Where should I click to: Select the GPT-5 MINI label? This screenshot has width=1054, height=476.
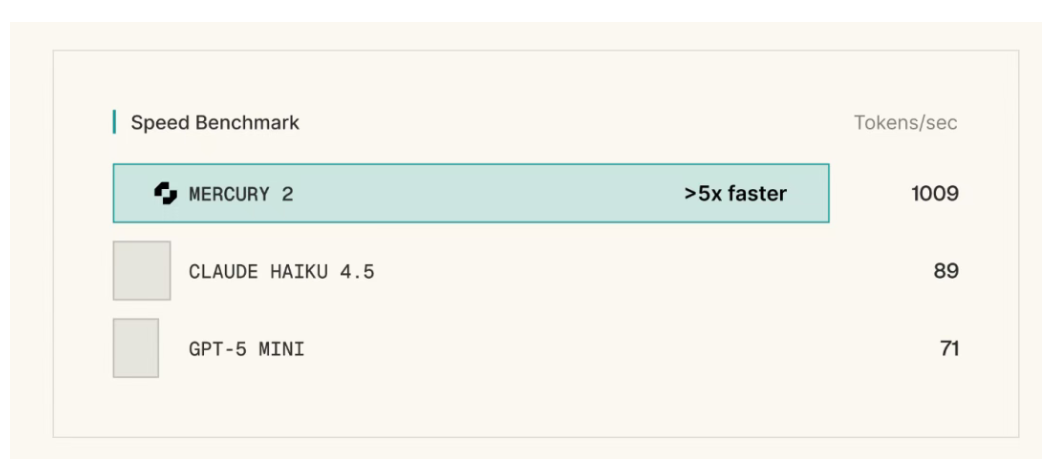pyautogui.click(x=246, y=349)
